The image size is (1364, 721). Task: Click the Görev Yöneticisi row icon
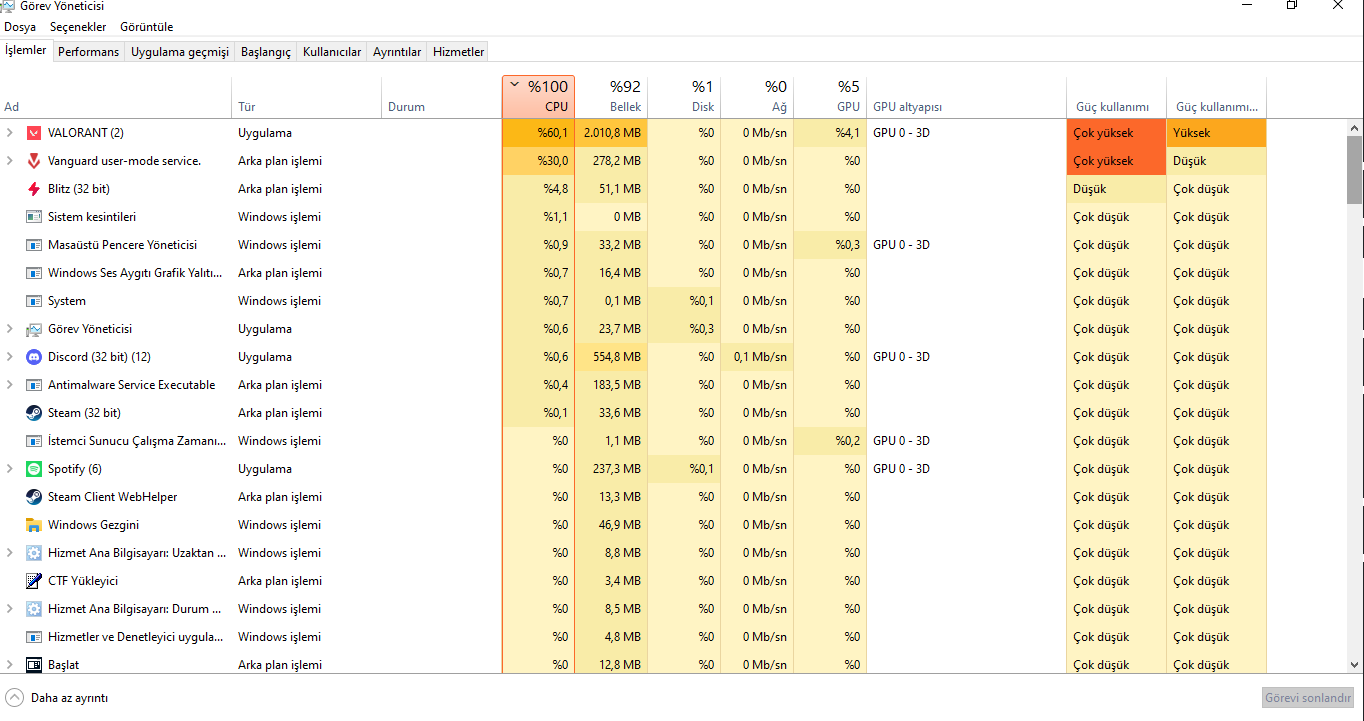pyautogui.click(x=34, y=329)
